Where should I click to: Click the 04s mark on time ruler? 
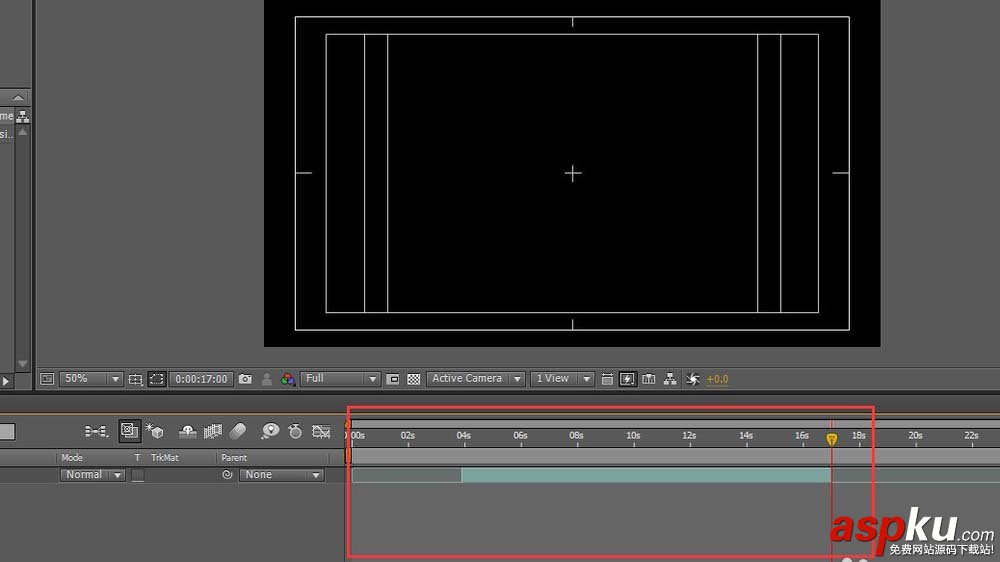tap(464, 436)
